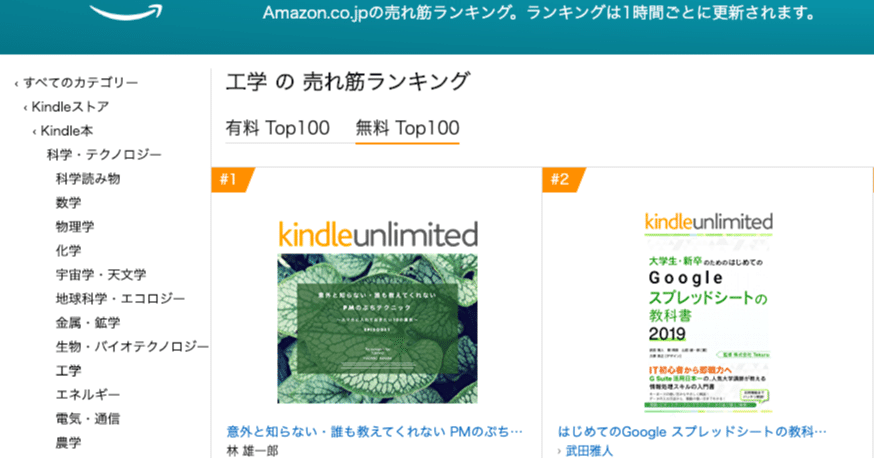Click はじめてのGoogle スプレッドシート title link
The height and width of the screenshot is (458, 875).
click(692, 432)
